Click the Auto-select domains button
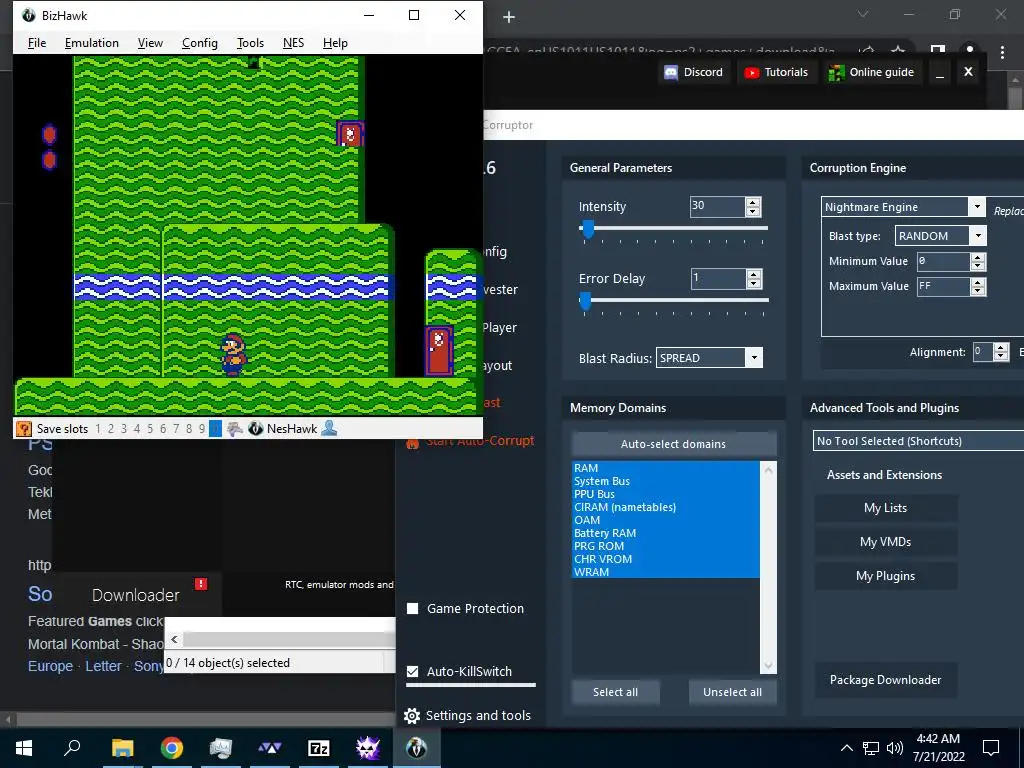The image size is (1024, 768). click(673, 444)
